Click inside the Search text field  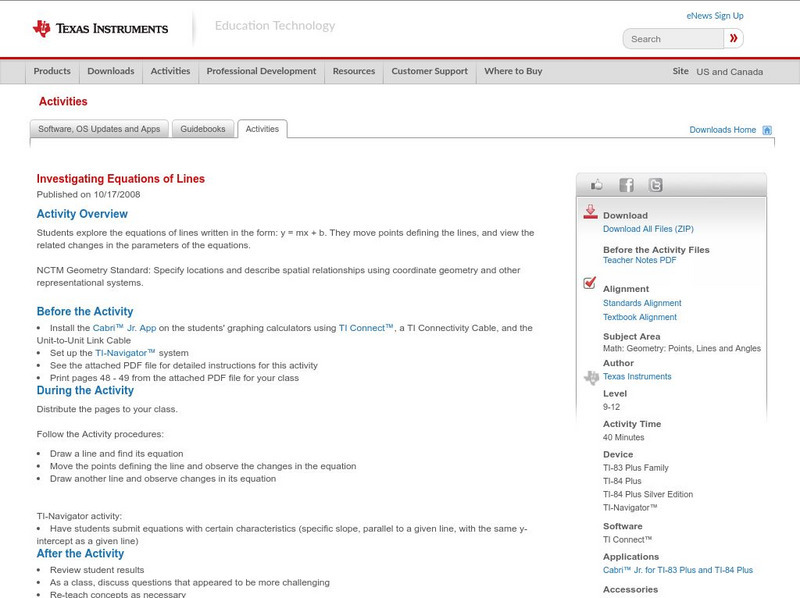click(673, 39)
